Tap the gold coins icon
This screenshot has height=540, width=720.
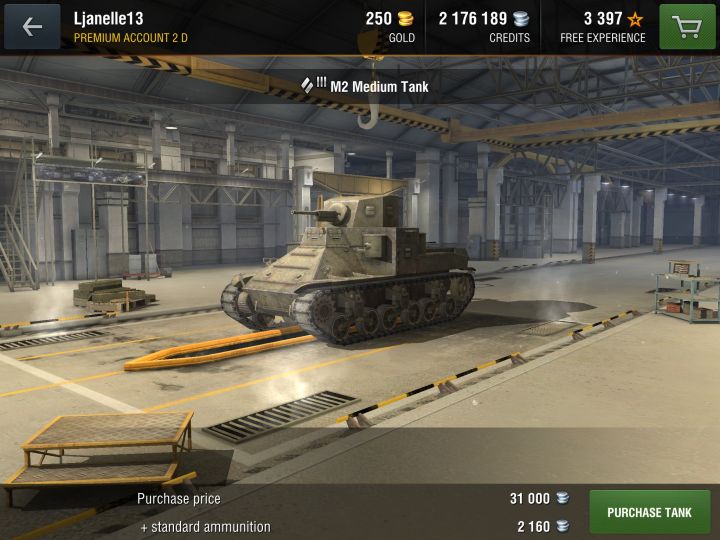click(x=405, y=19)
